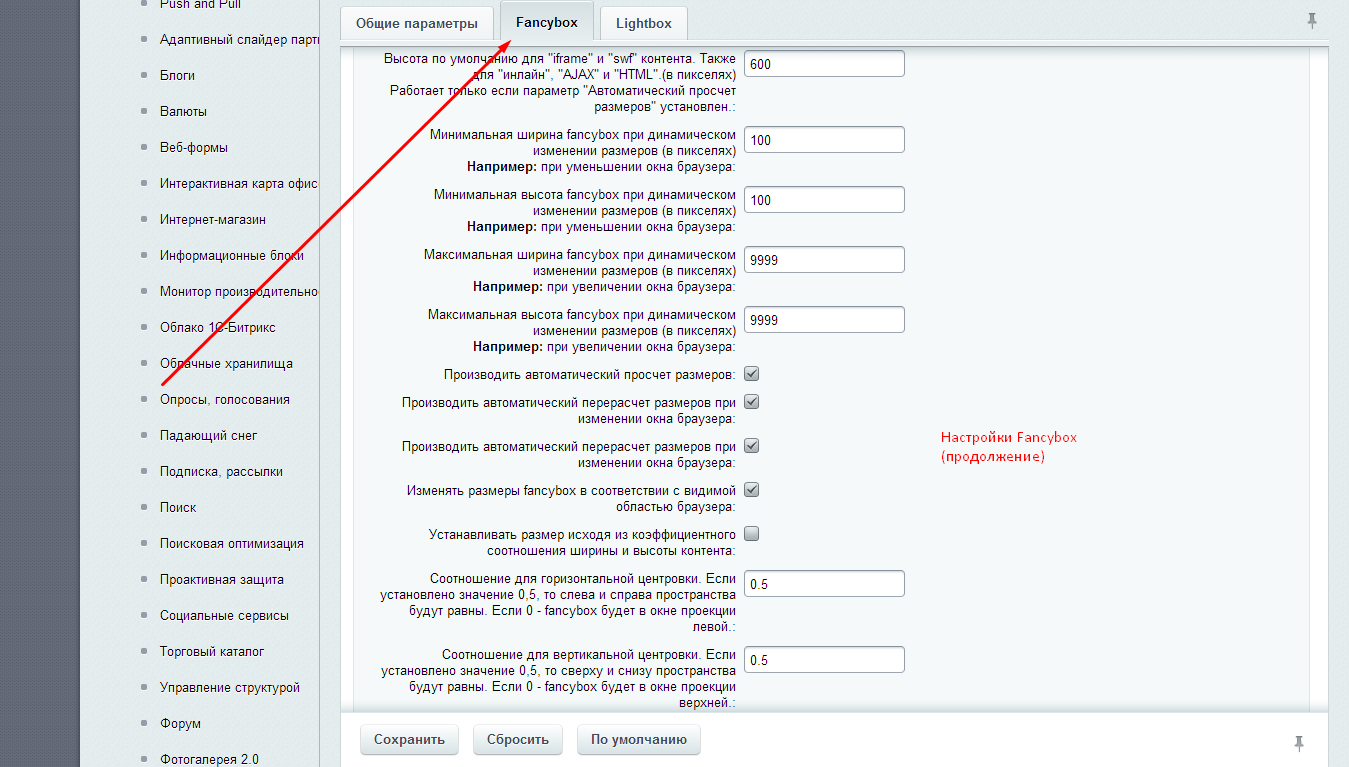Open Веб-формы settings in sidebar
This screenshot has height=767, width=1349.
click(x=194, y=147)
